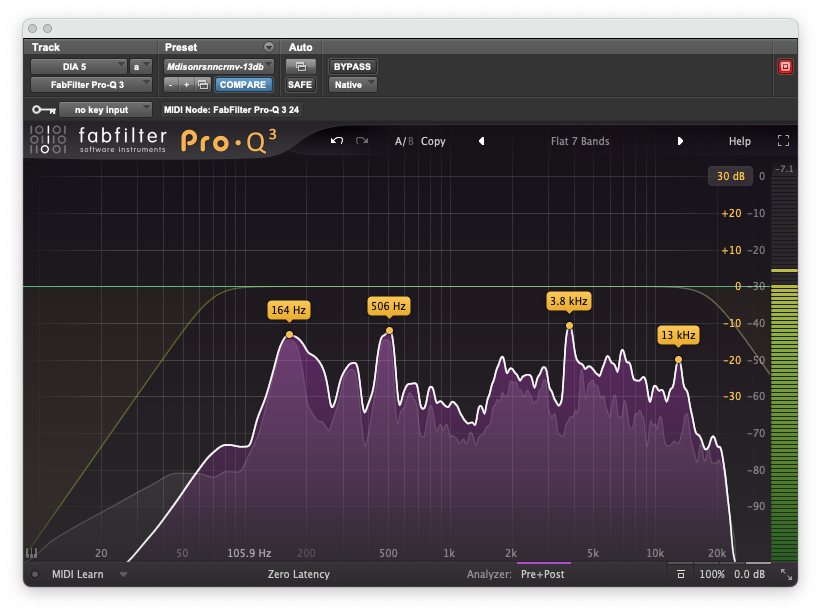Click MIDI Learn

click(x=77, y=574)
